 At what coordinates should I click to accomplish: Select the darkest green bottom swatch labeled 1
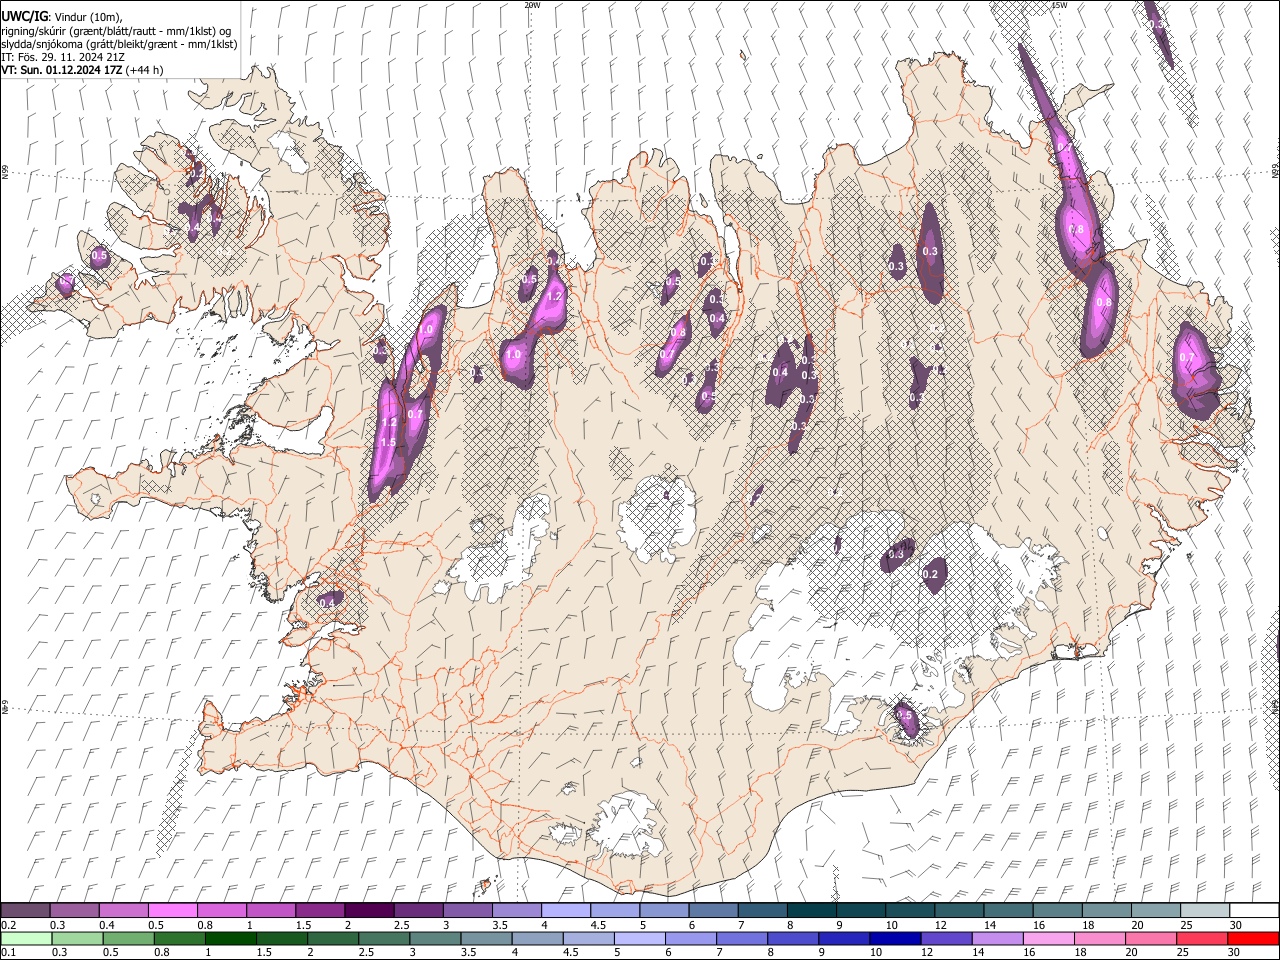point(230,938)
